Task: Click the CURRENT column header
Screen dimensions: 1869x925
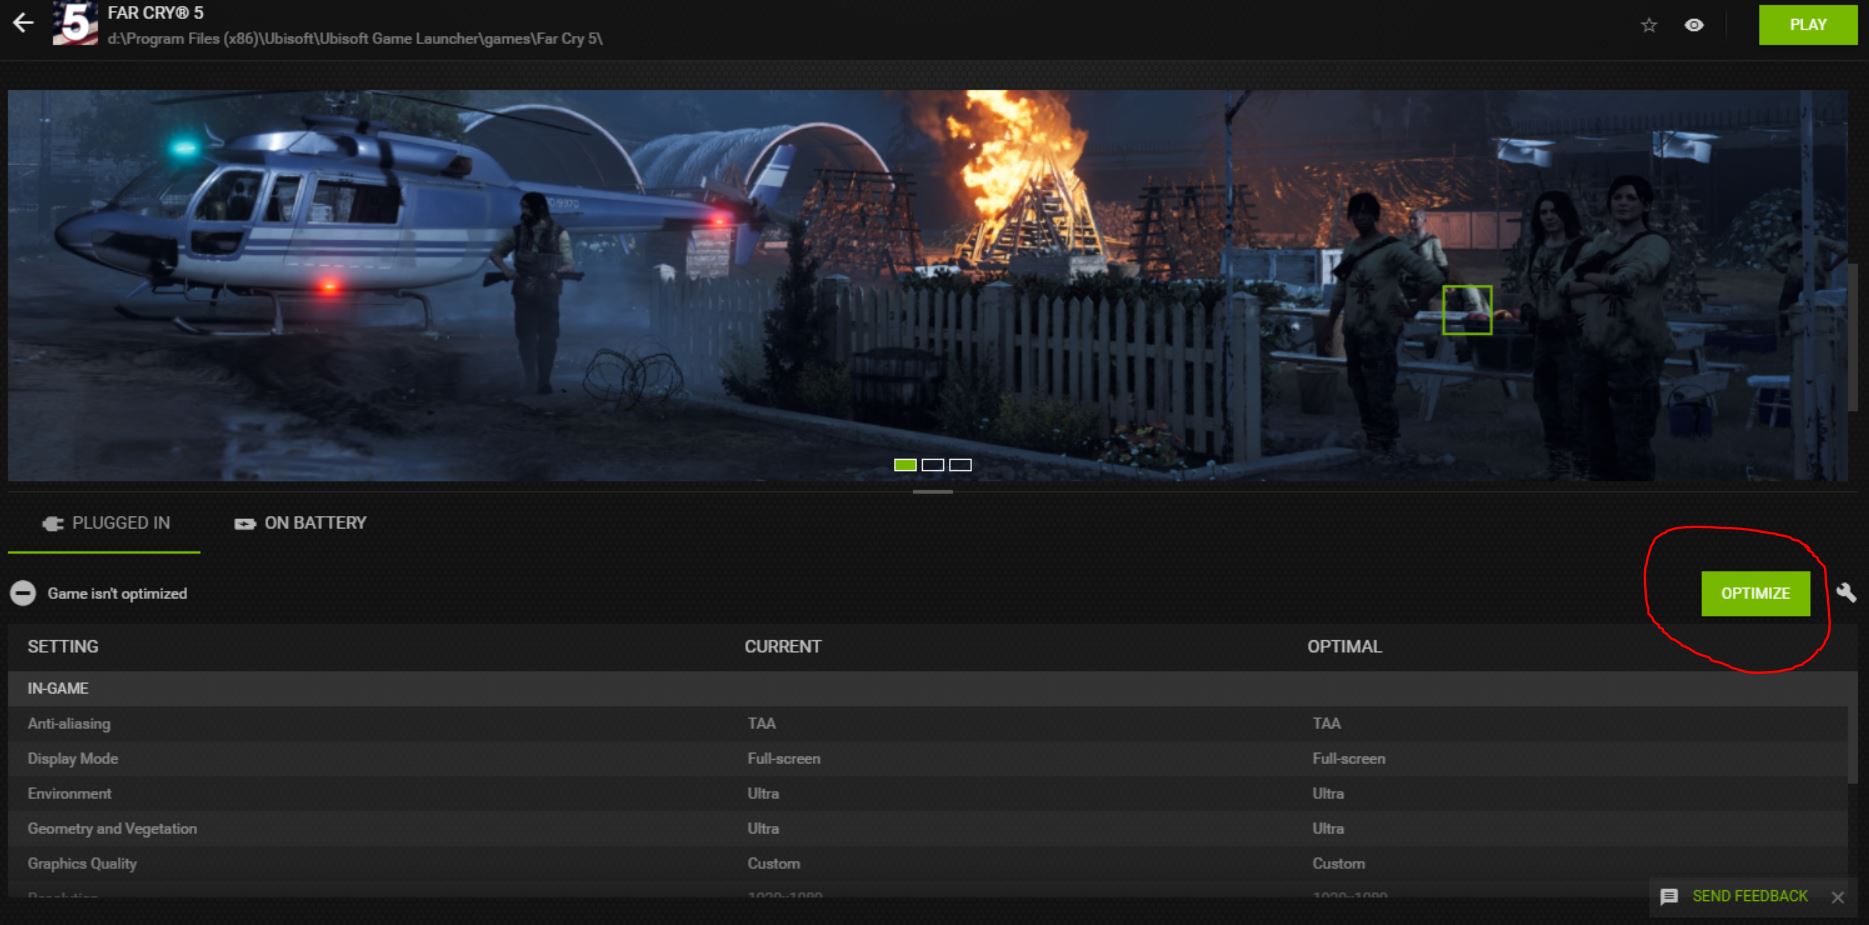Action: pyautogui.click(x=783, y=647)
